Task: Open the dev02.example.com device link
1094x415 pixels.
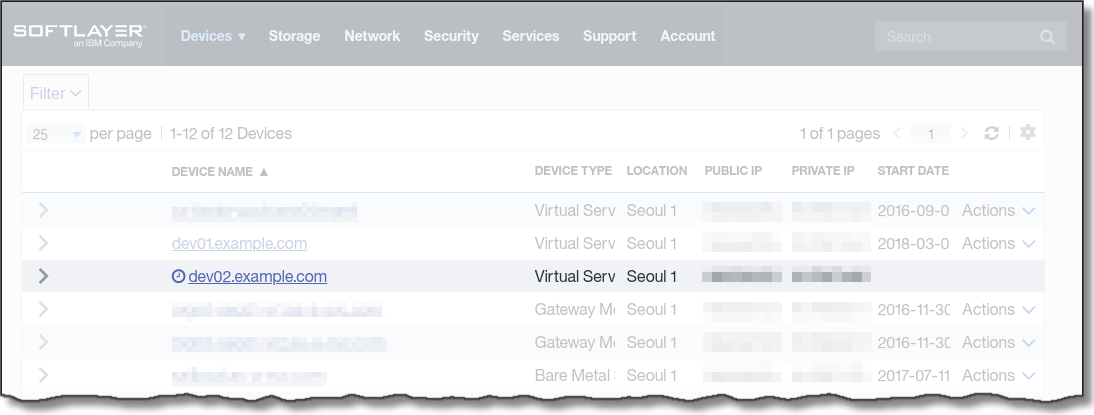Action: [257, 276]
